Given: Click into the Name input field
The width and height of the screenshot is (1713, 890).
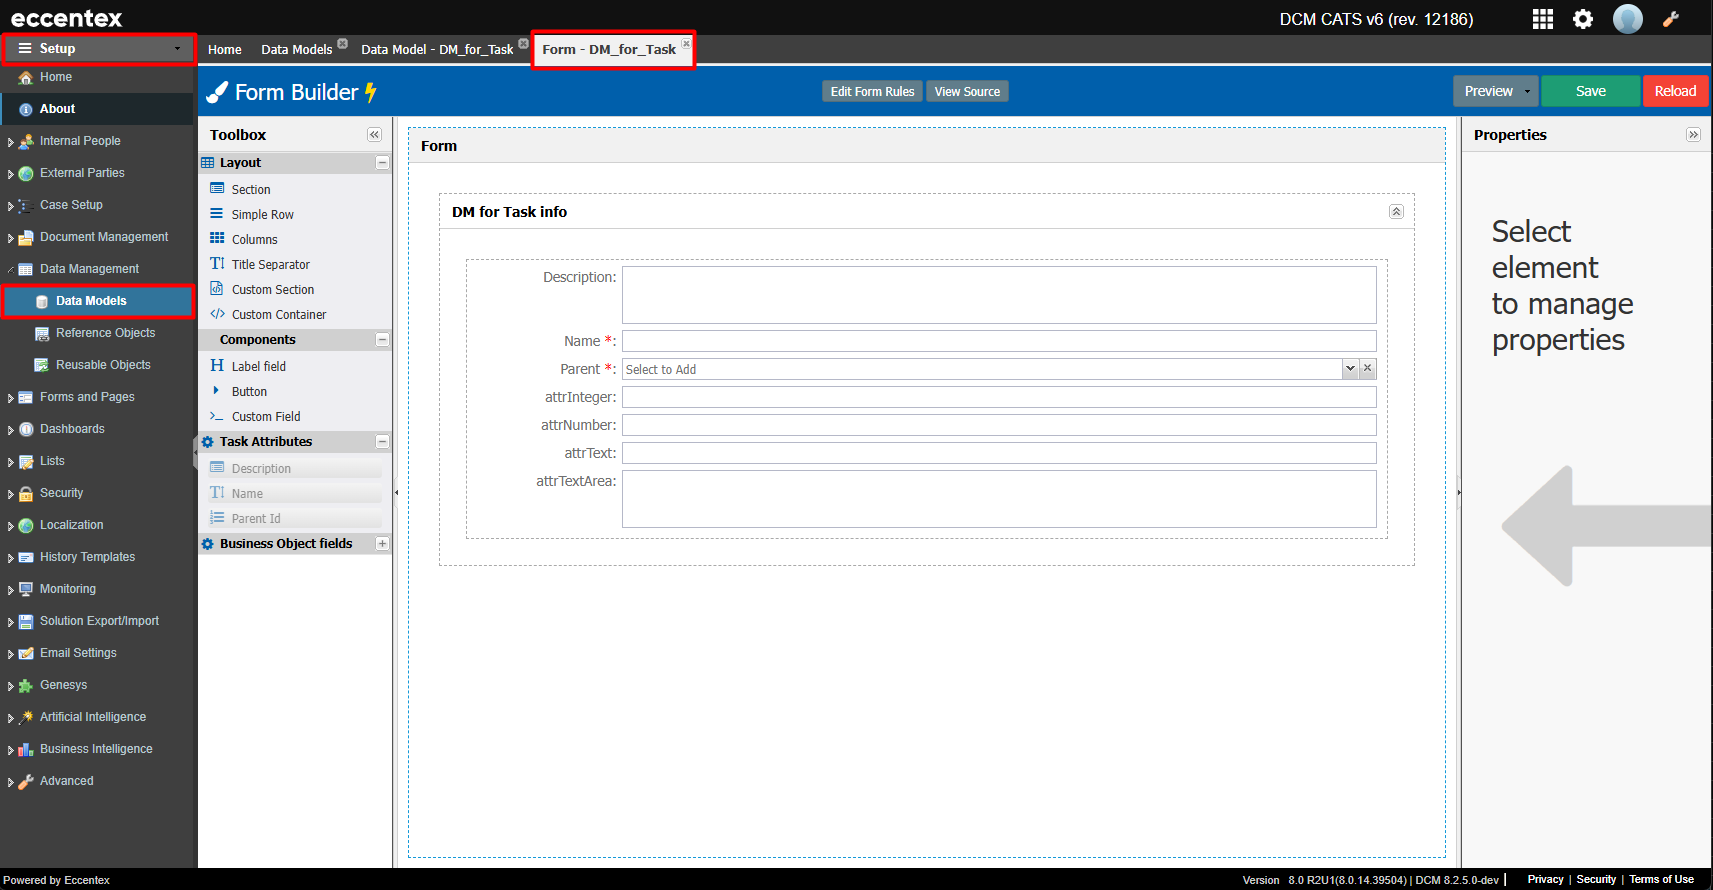Looking at the screenshot, I should point(999,341).
